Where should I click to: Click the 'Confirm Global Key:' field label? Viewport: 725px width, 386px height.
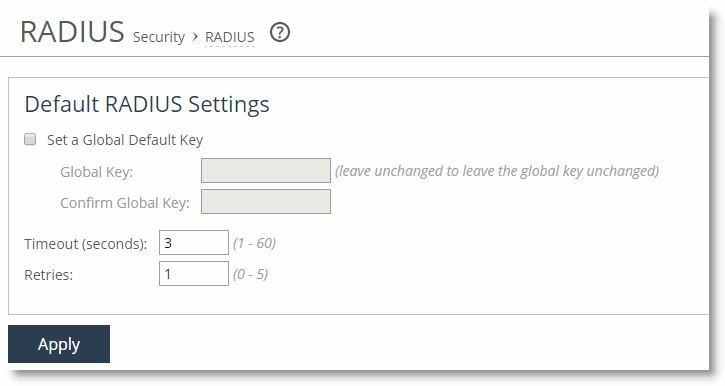[125, 203]
